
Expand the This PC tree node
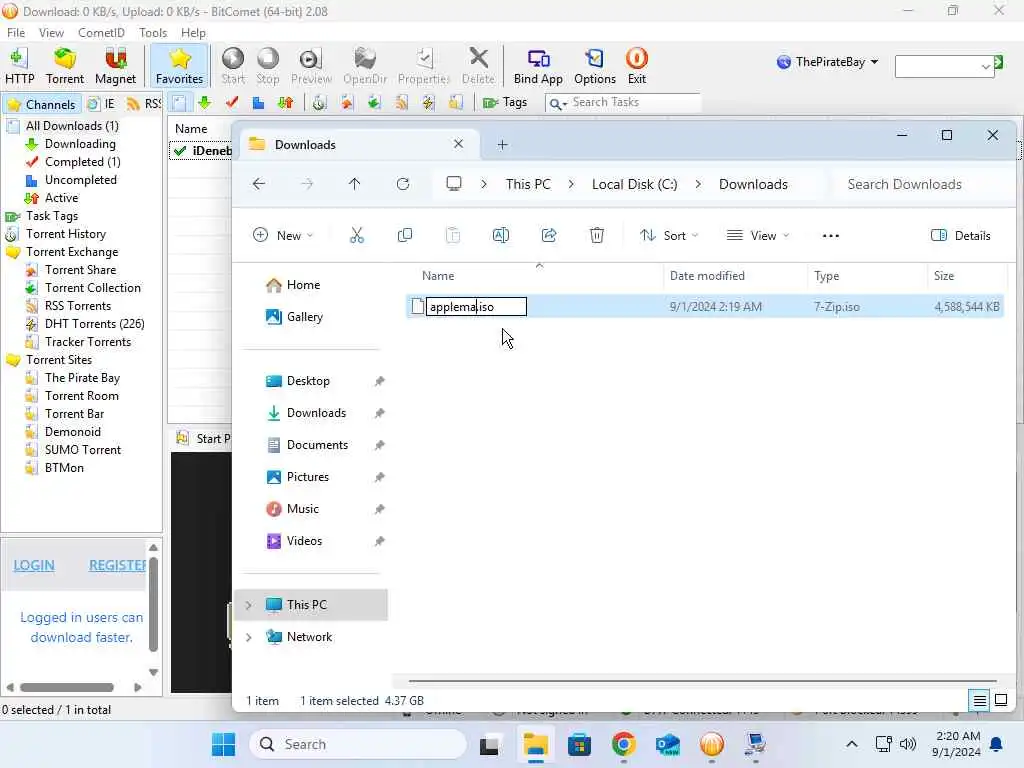coord(249,605)
